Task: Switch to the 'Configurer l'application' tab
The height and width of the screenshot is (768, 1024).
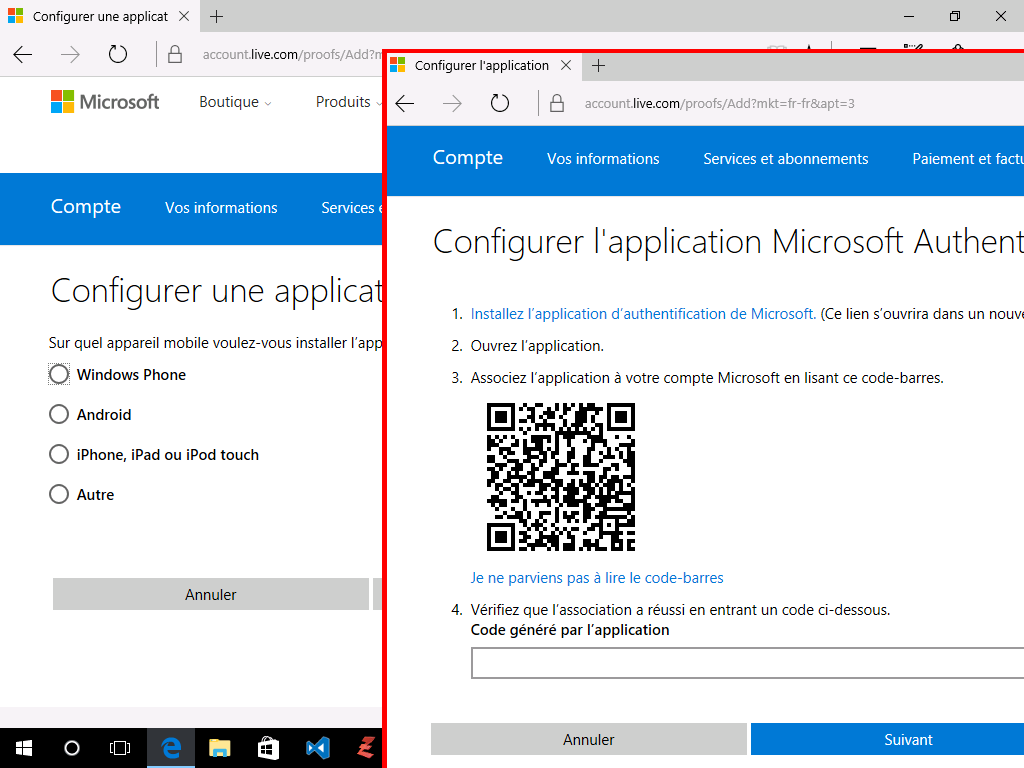Action: coord(481,65)
